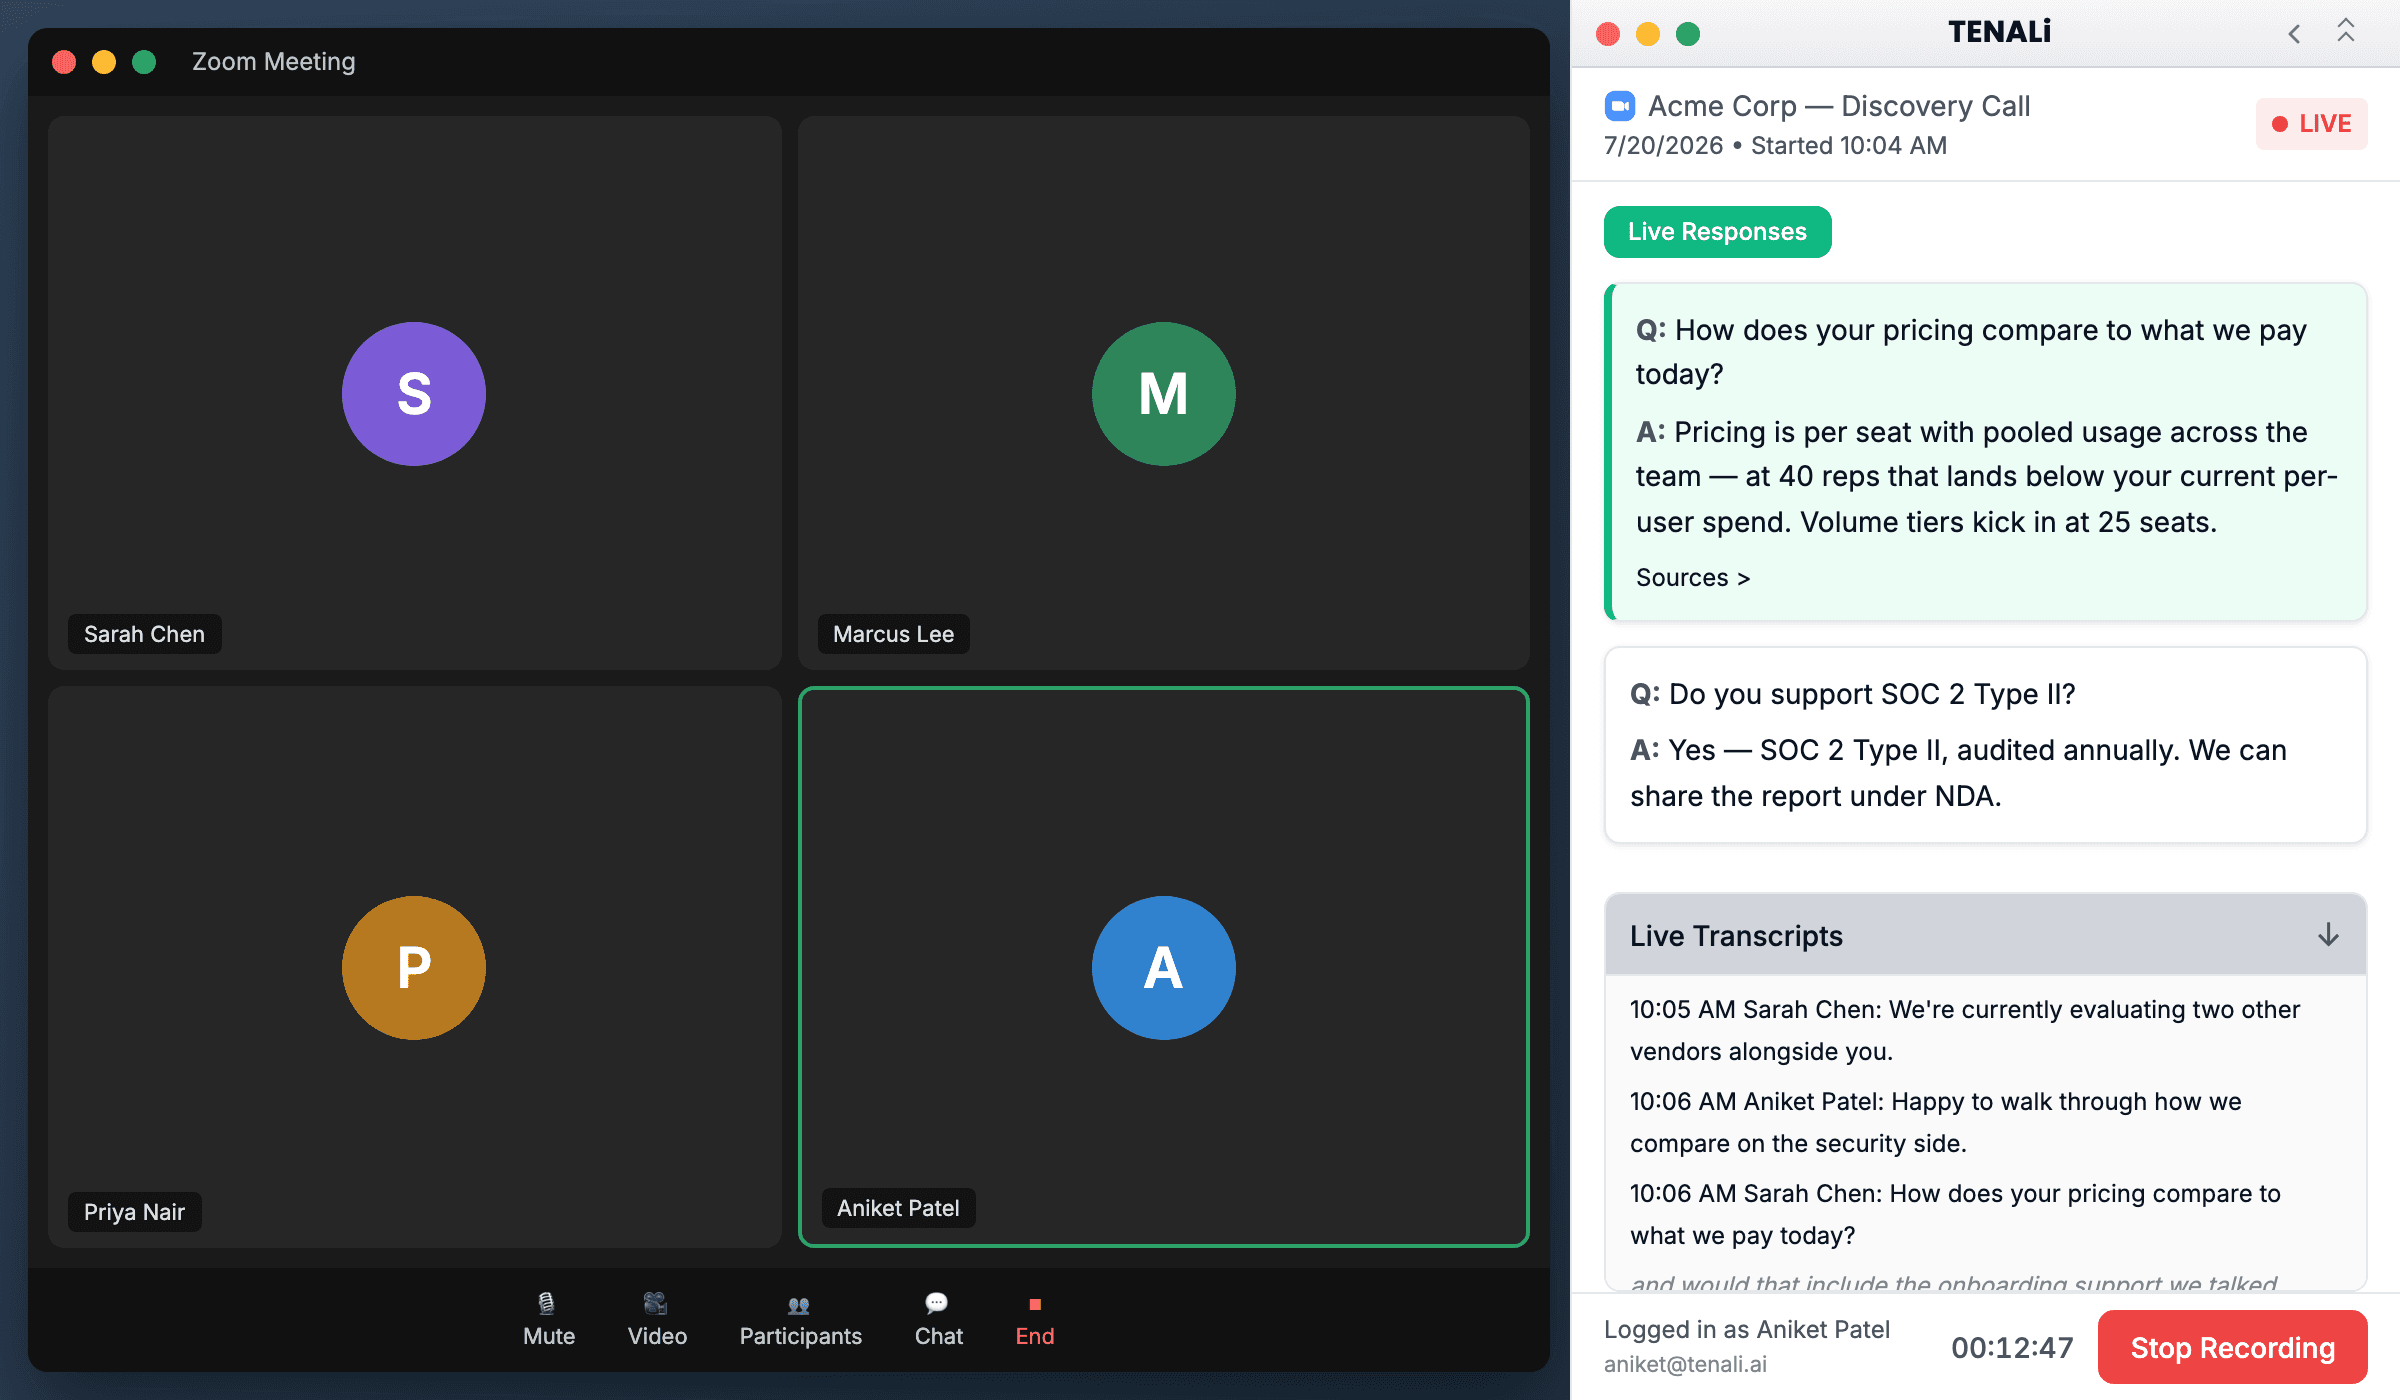Open the Participants panel in Zoom

[x=800, y=1320]
